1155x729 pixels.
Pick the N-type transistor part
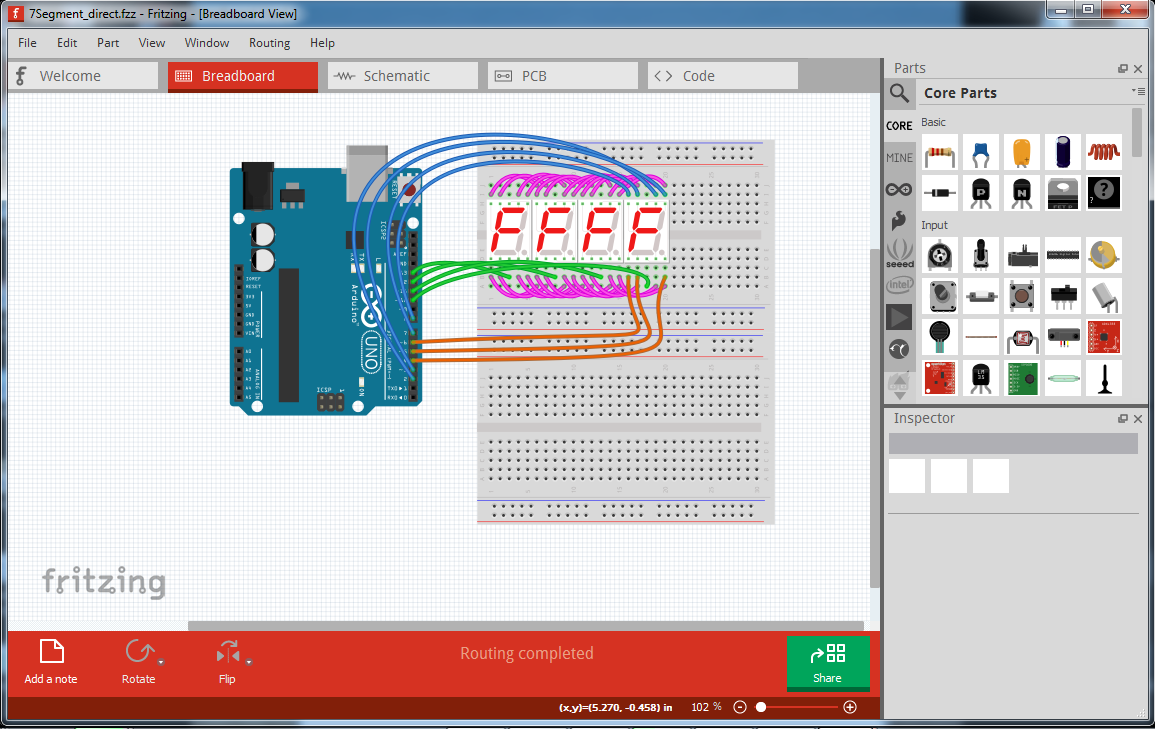coord(1022,193)
